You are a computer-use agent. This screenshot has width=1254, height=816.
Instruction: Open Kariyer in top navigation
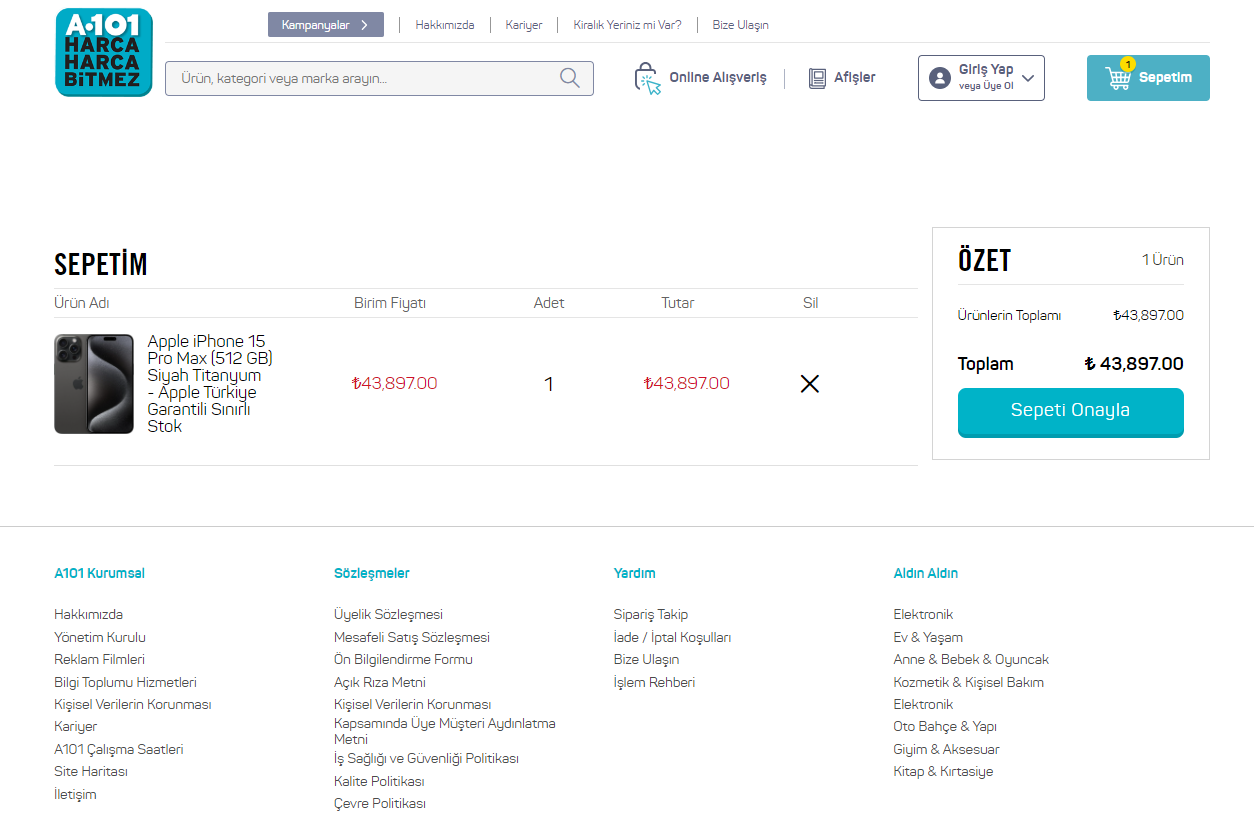[524, 25]
